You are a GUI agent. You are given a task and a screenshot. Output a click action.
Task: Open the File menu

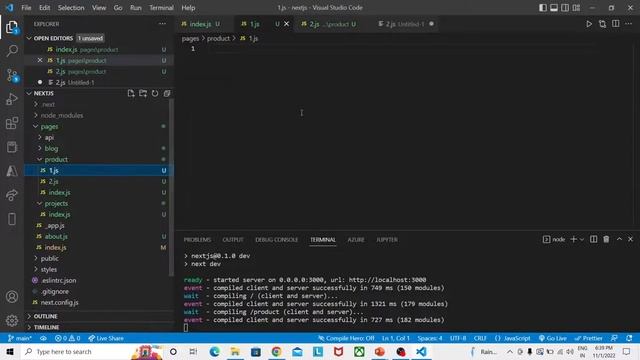[26, 8]
